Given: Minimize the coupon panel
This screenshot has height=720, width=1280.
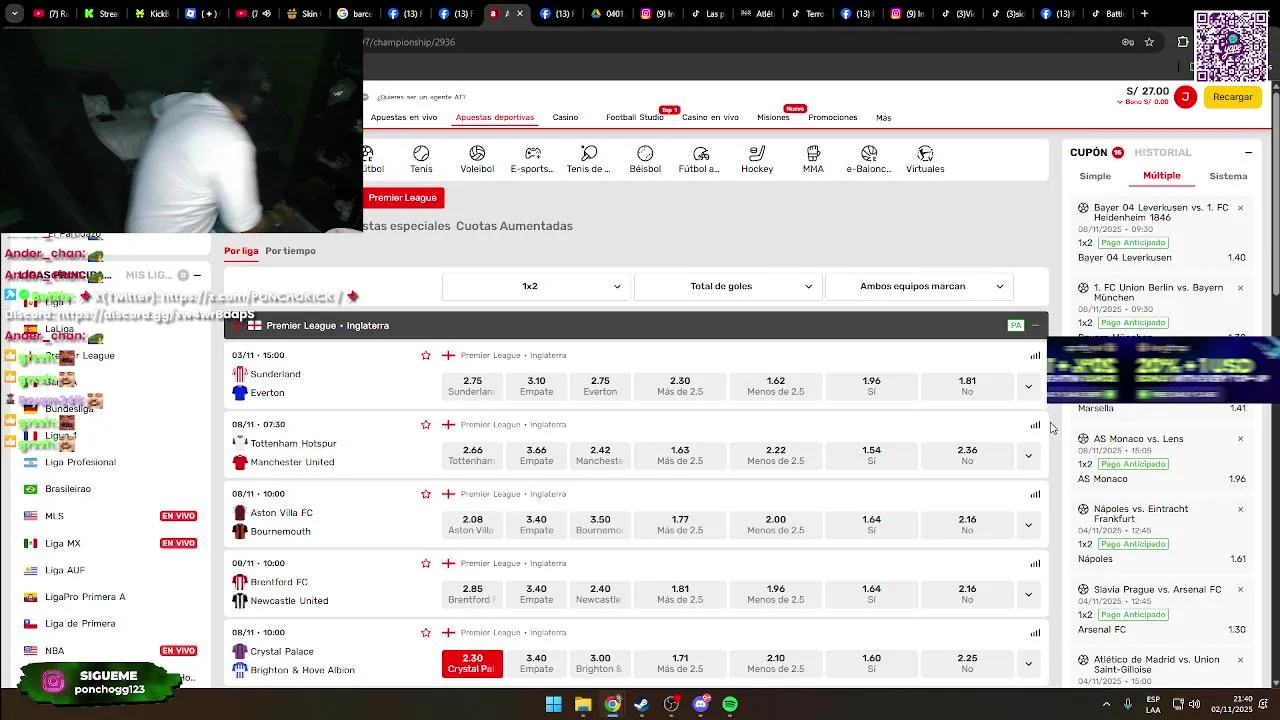Looking at the screenshot, I should pyautogui.click(x=1248, y=153).
